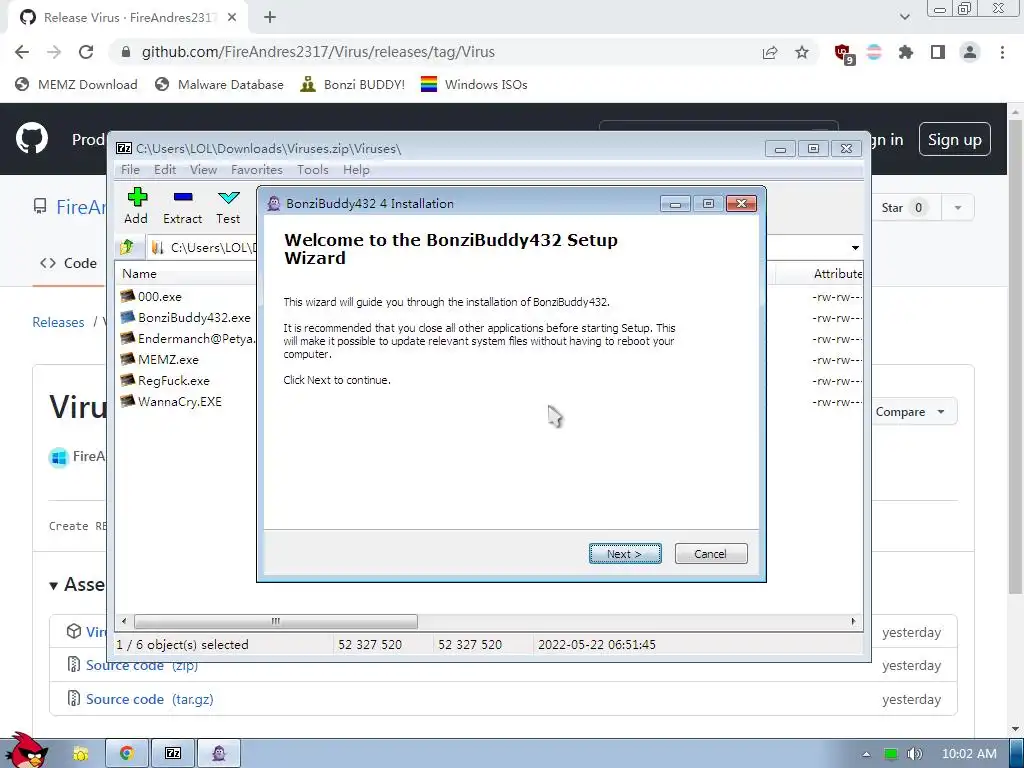Show hidden system tray icons
This screenshot has width=1024, height=768.
tap(866, 754)
